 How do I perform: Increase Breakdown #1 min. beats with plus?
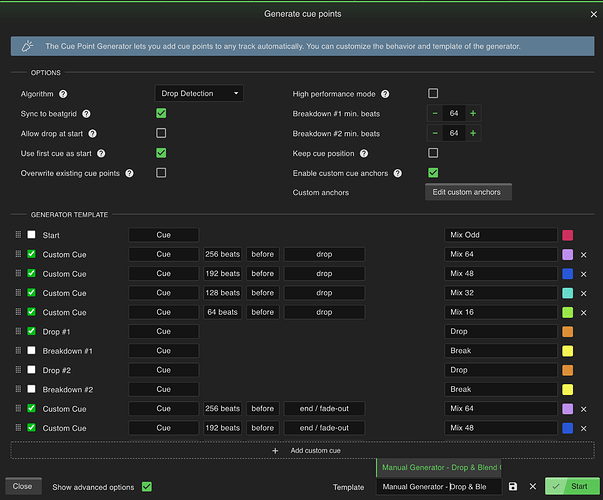[472, 114]
